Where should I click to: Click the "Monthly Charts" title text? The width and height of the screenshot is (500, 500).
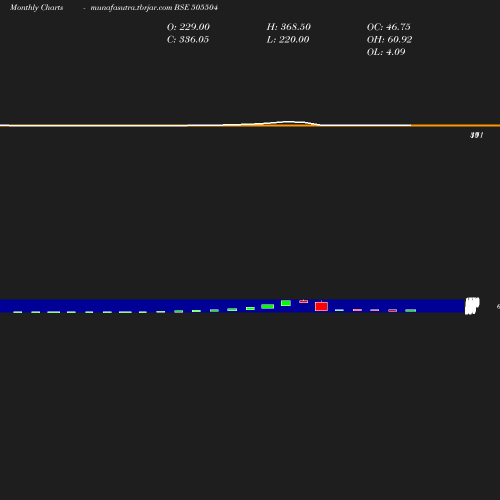[x=37, y=8]
